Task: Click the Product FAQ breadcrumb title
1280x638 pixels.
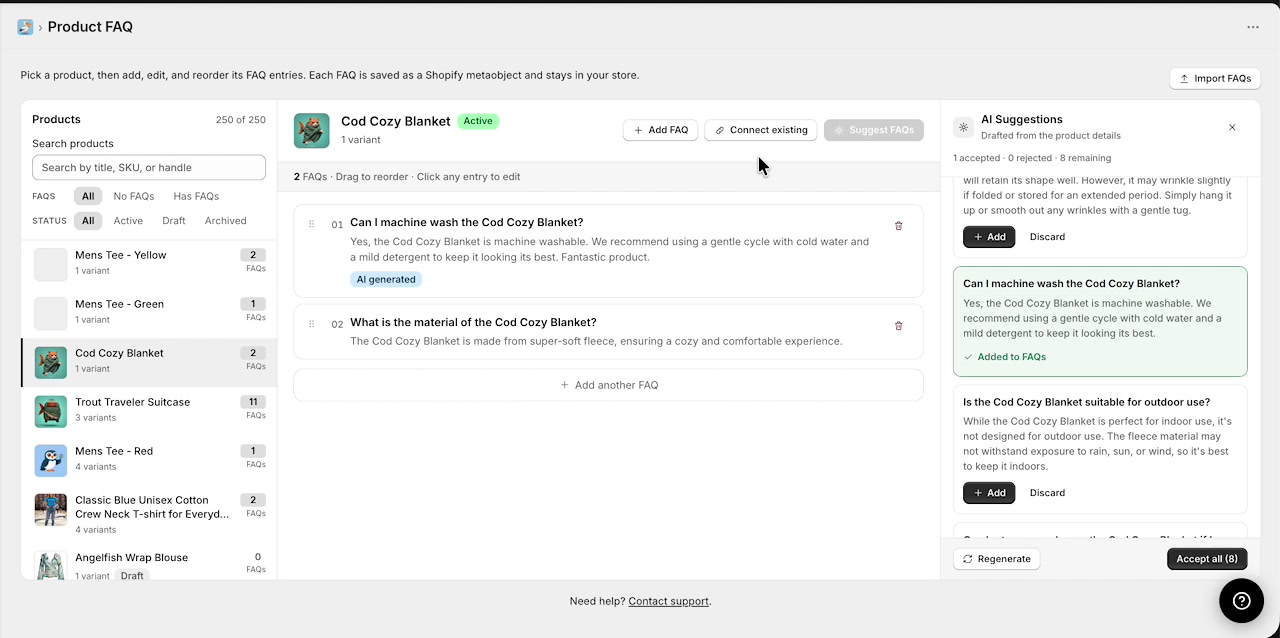Action: click(90, 27)
